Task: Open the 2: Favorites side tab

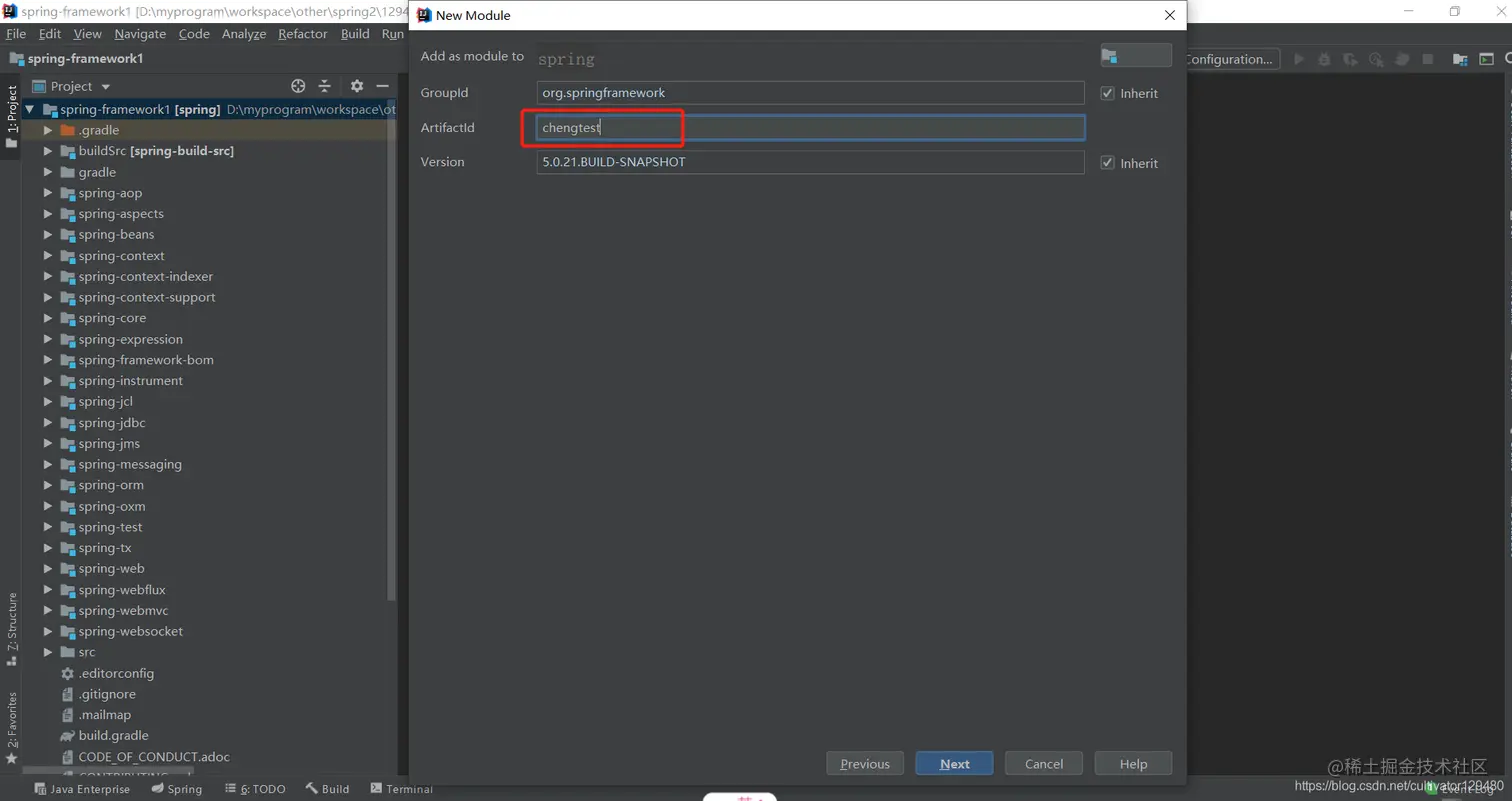Action: pos(12,727)
